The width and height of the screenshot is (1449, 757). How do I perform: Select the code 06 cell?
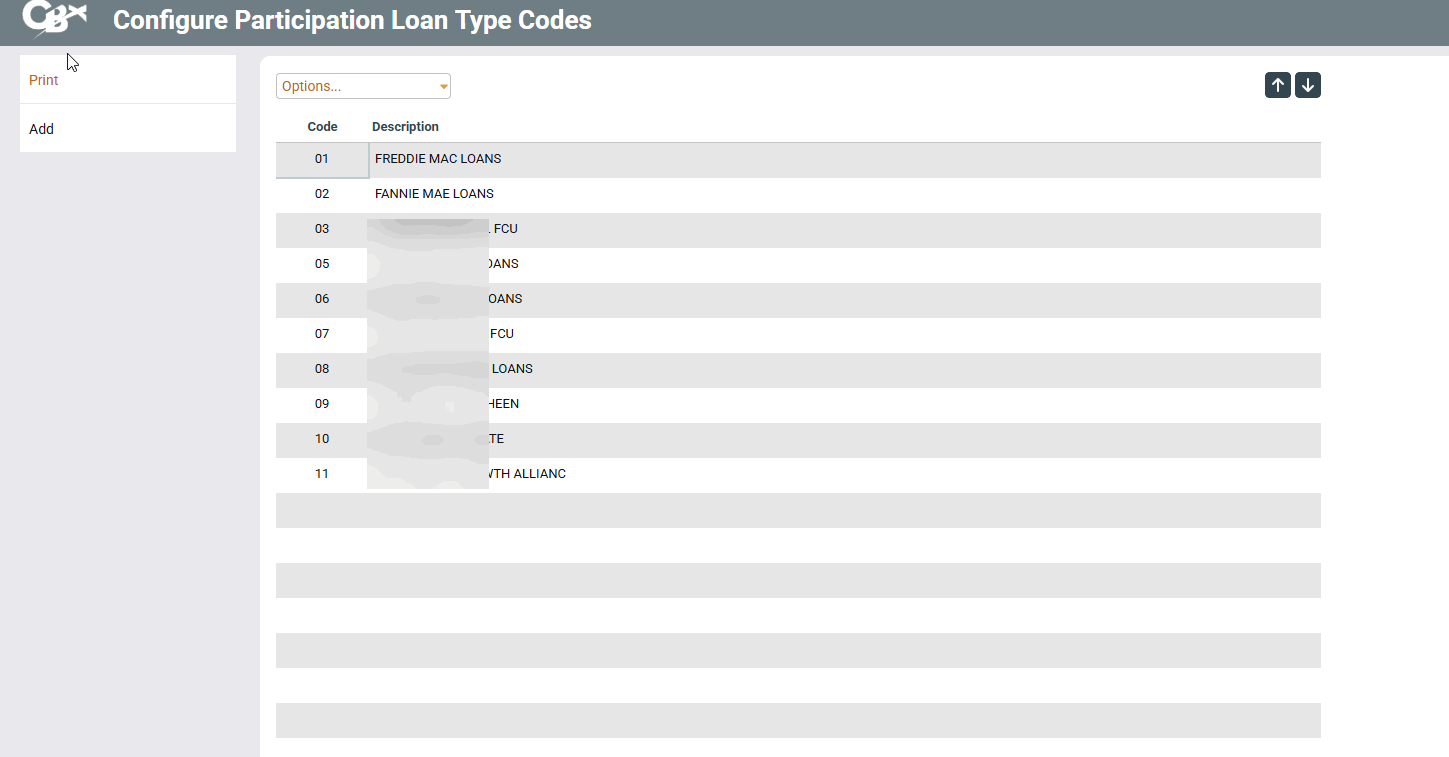322,299
